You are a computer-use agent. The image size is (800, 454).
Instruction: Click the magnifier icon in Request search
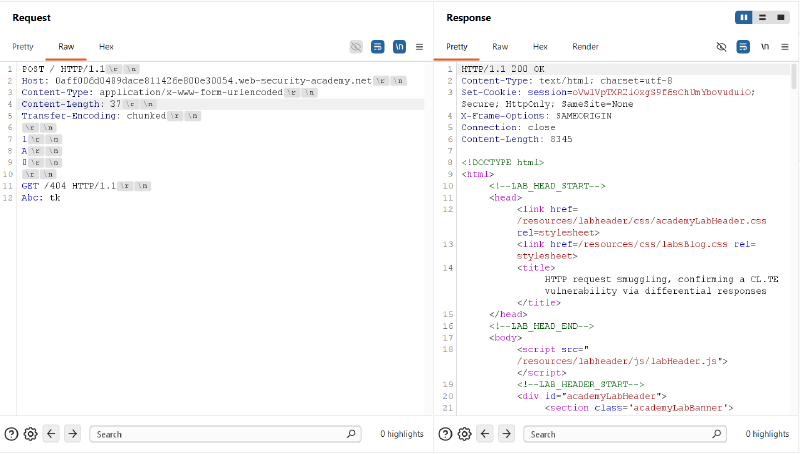351,434
